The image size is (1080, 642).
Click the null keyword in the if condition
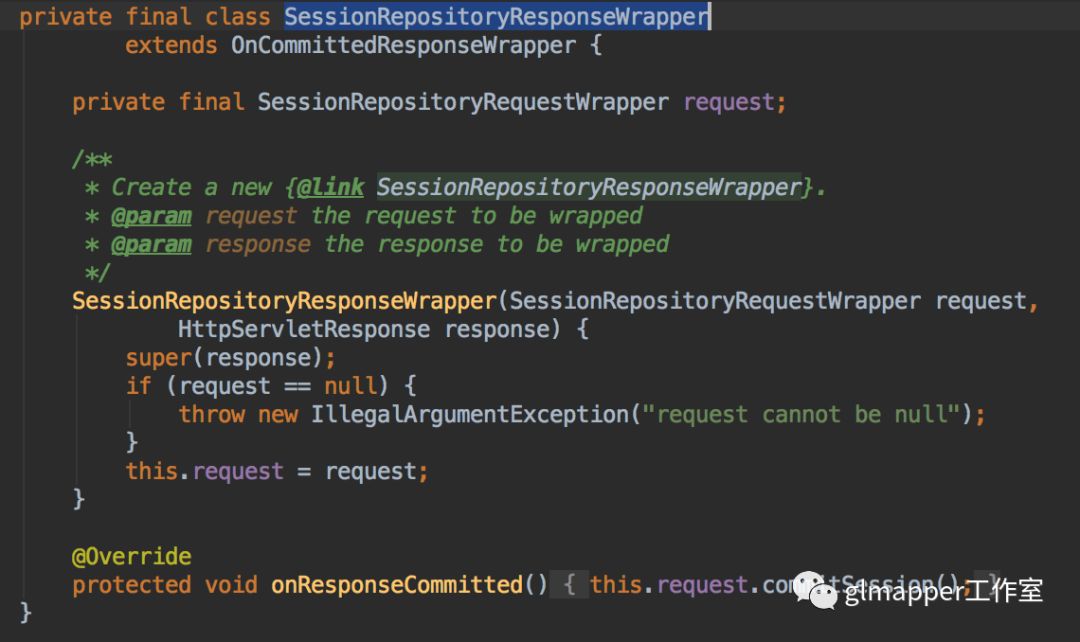[x=351, y=386]
